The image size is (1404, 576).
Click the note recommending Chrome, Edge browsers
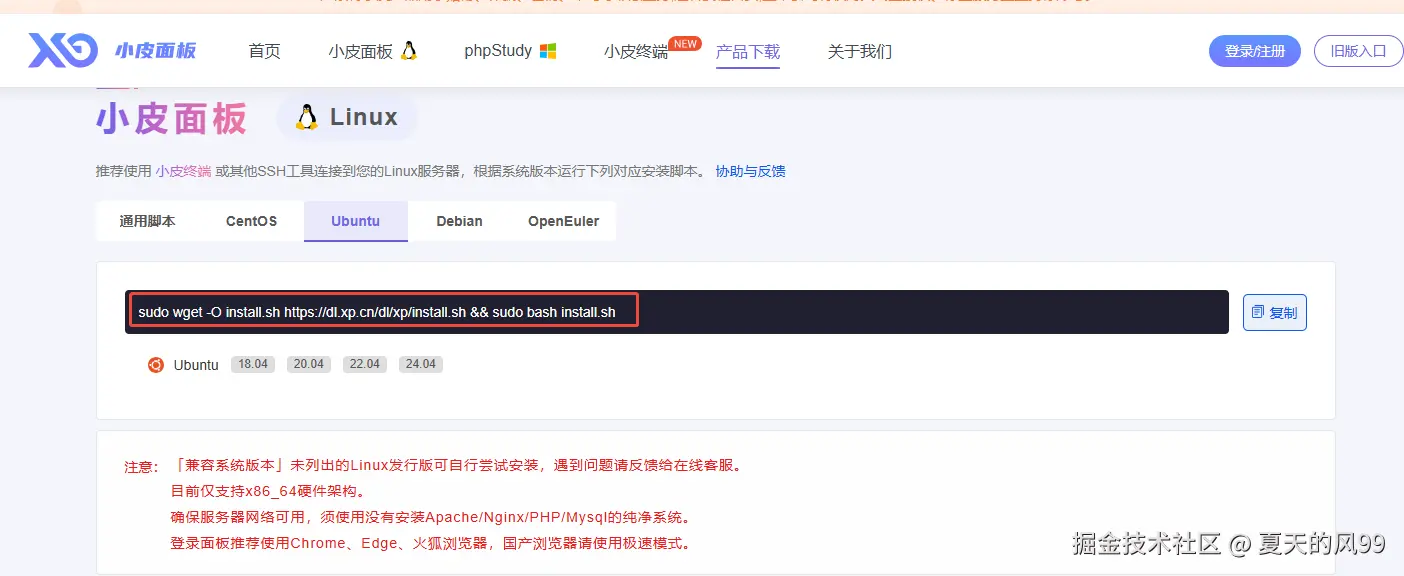(431, 543)
